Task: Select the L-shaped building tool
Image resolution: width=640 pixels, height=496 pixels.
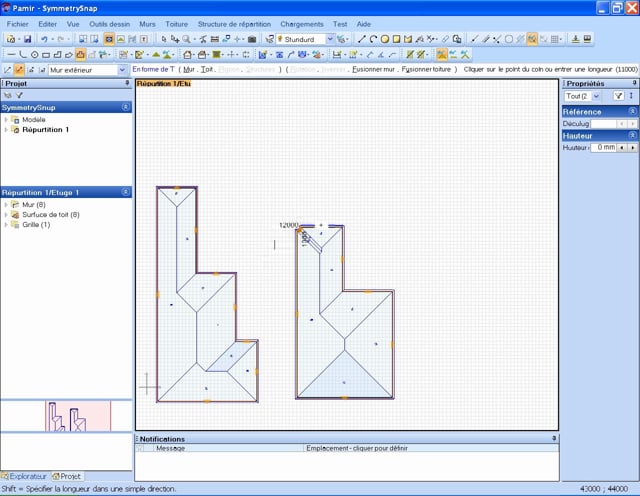Action: tap(58, 55)
